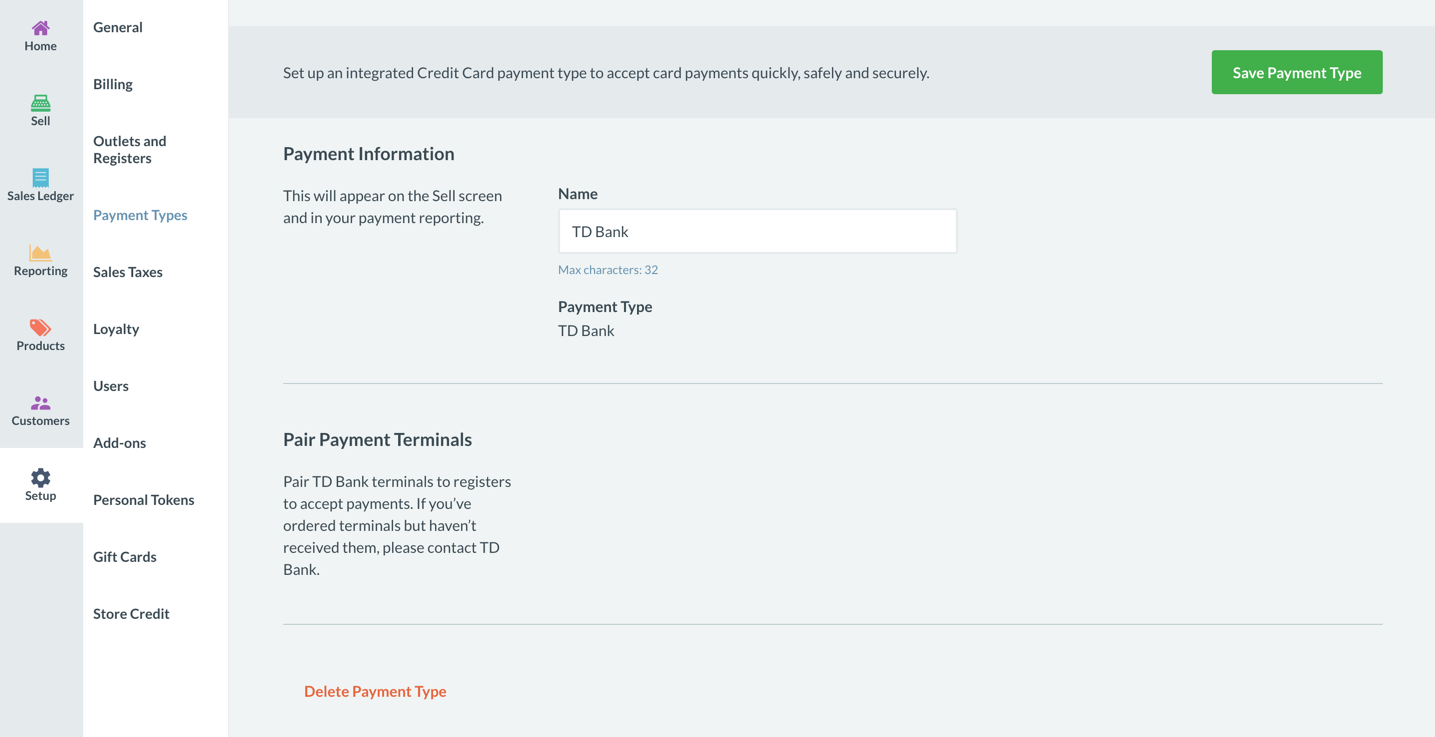Viewport: 1435px width, 737px height.
Task: Click the Name field label
Action: [578, 194]
